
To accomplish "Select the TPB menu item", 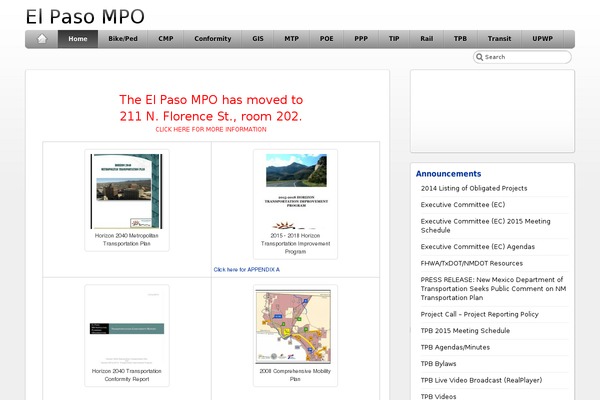I will 460,39.
